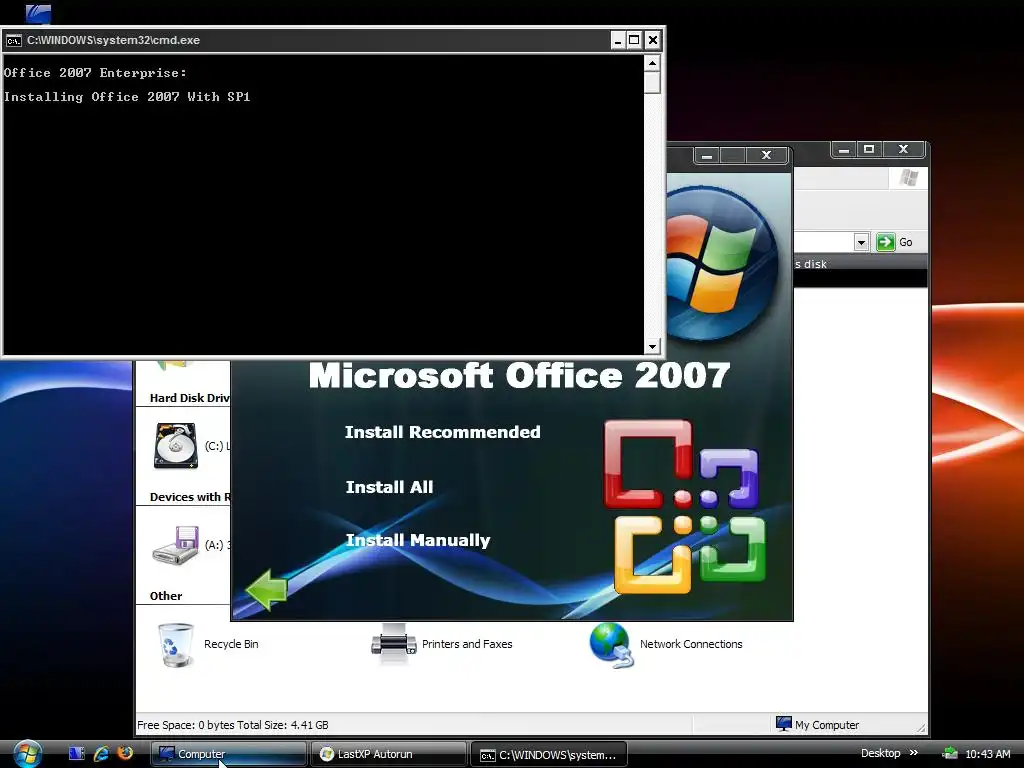Minimize the Computer explorer window

844,150
